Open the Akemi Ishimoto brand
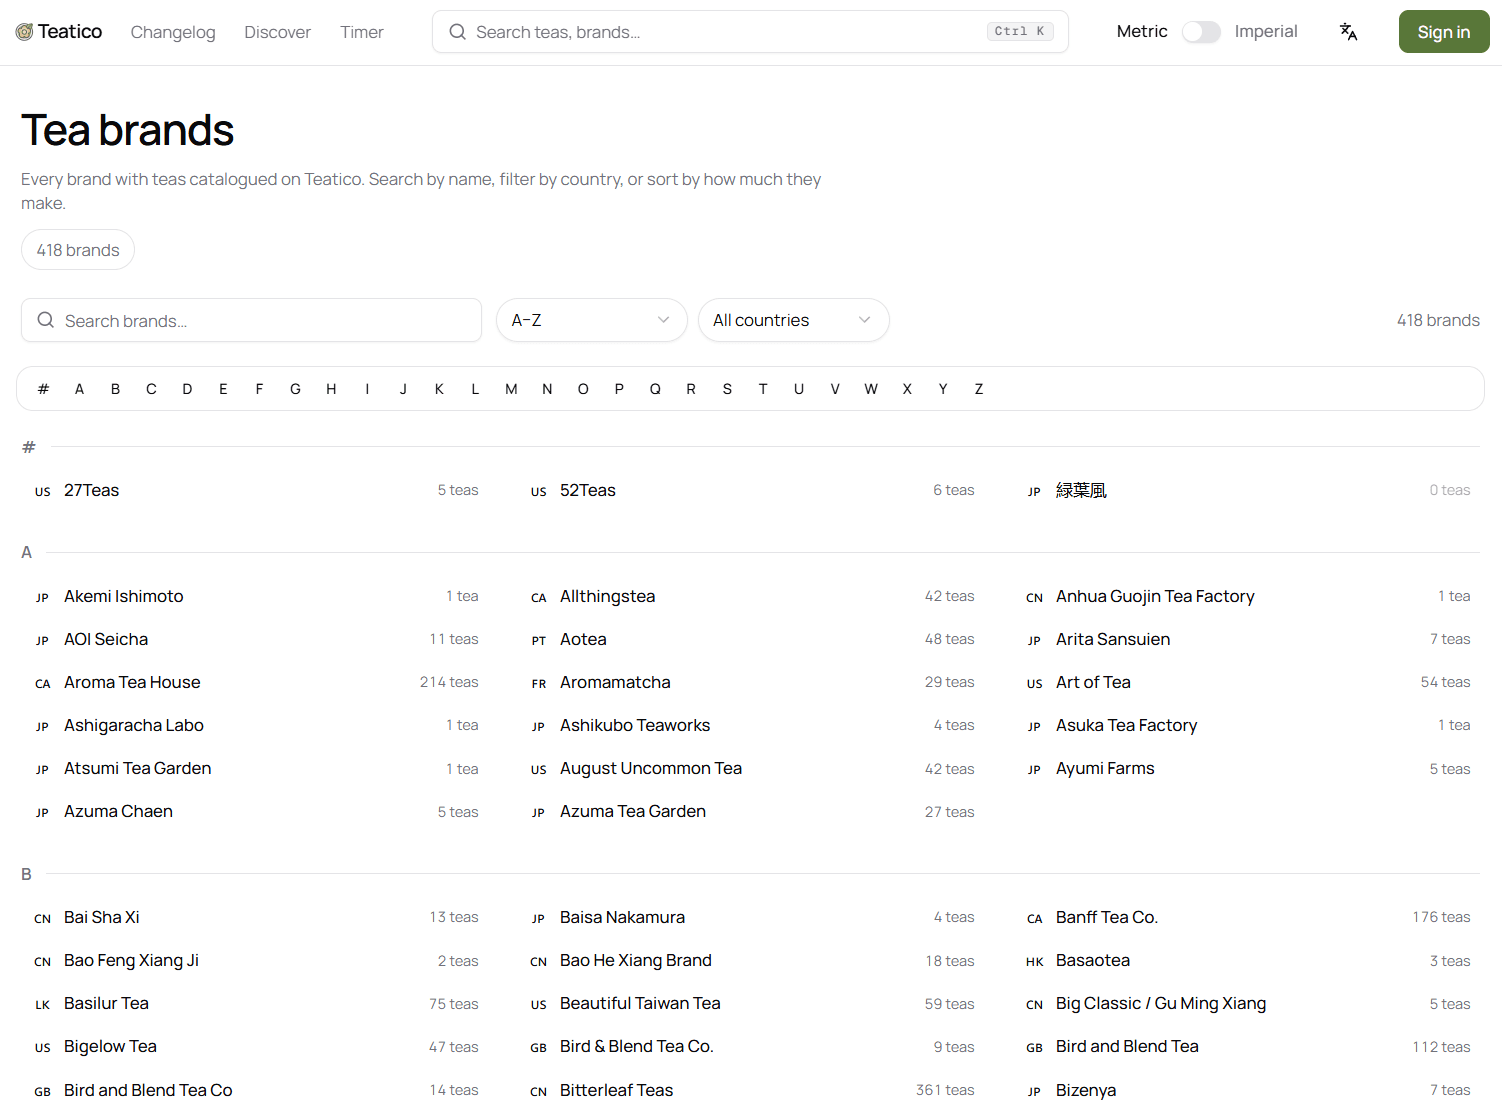 click(256, 596)
